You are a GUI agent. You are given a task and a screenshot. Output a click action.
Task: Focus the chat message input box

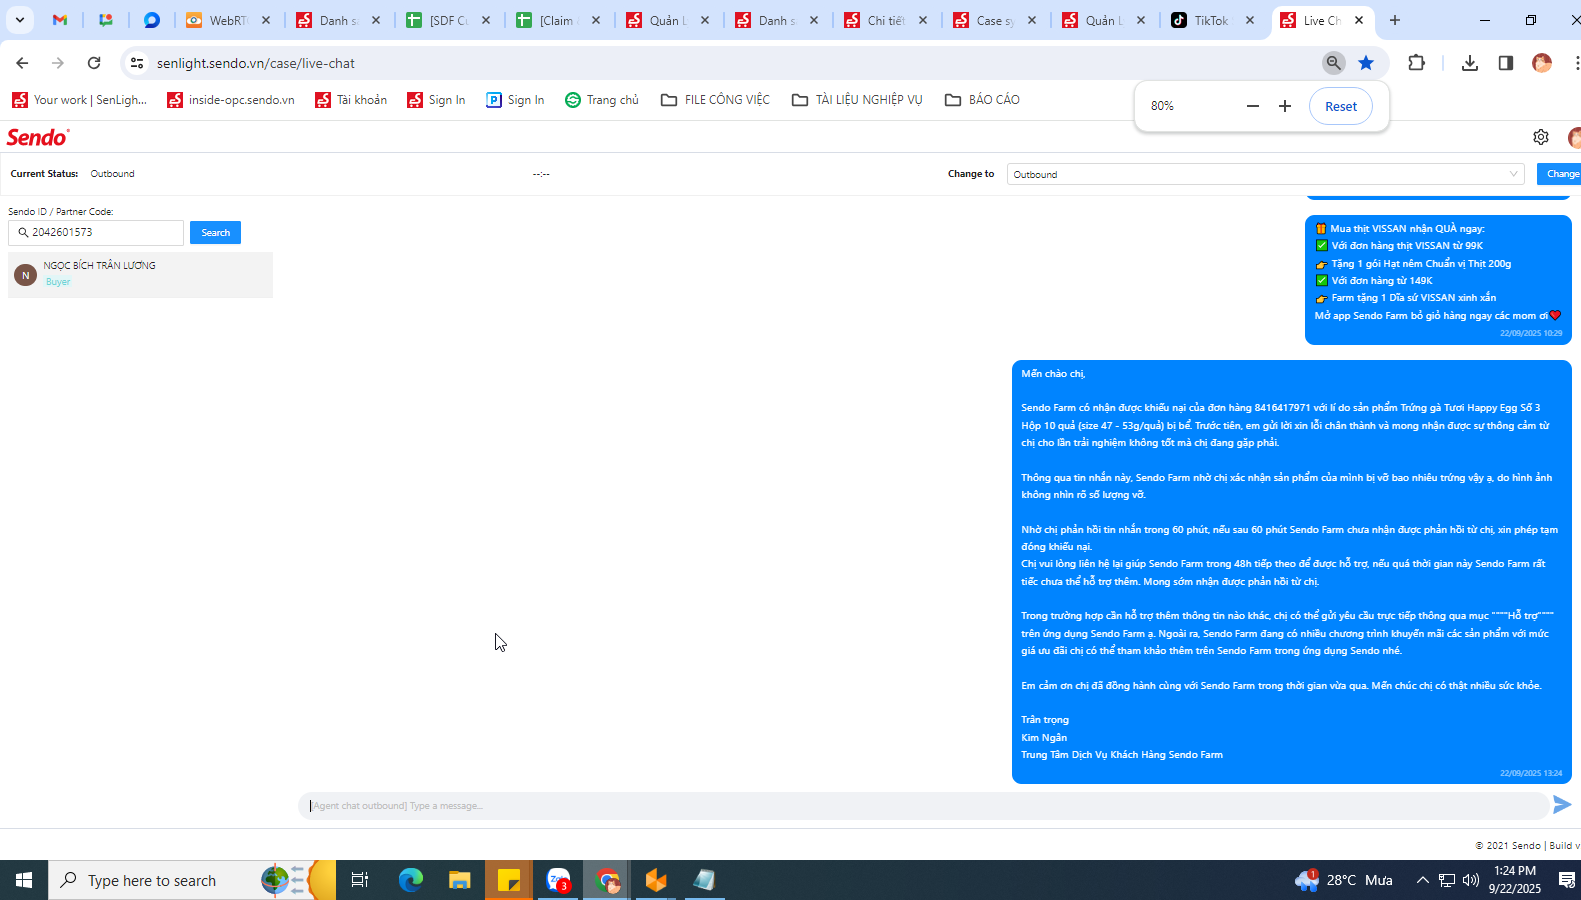pos(923,806)
